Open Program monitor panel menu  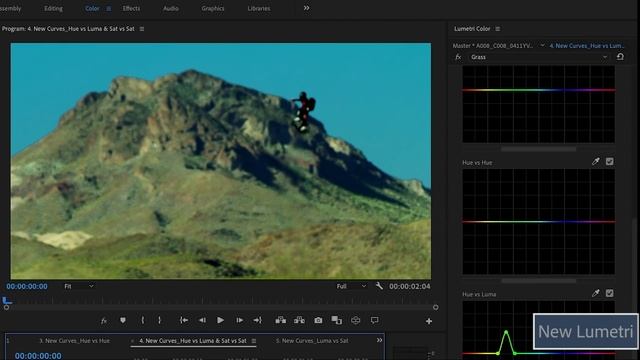point(142,29)
